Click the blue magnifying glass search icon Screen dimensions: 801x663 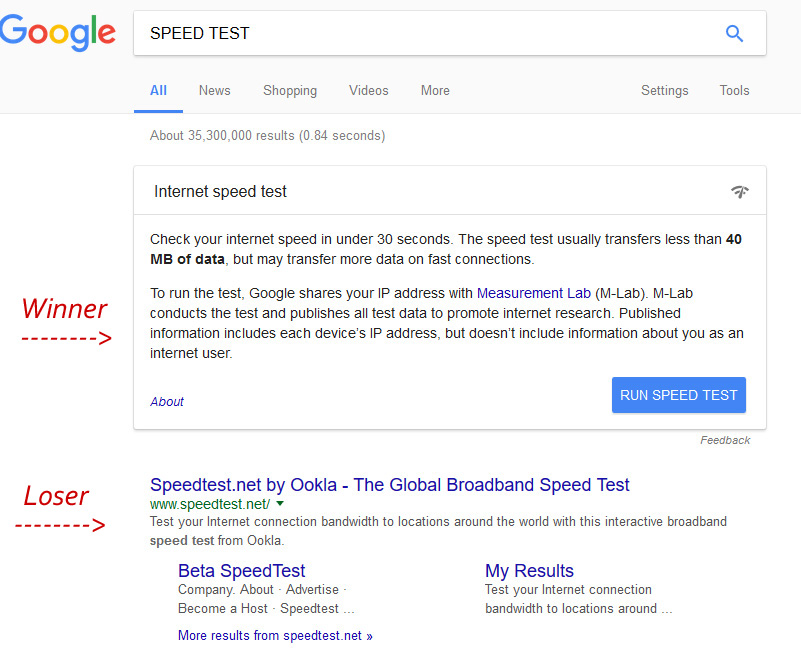734,34
